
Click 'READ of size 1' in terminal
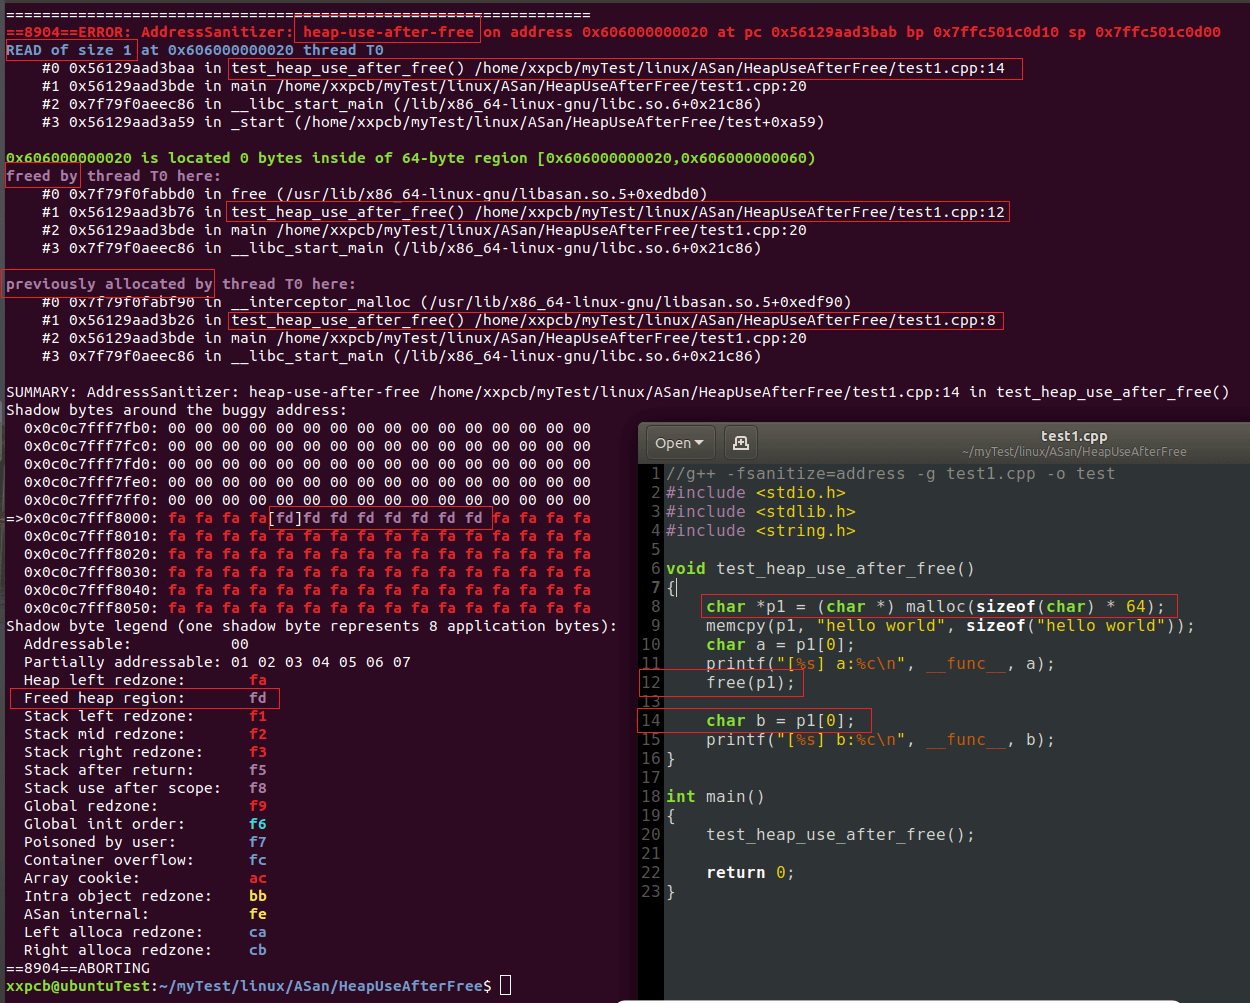tap(69, 50)
